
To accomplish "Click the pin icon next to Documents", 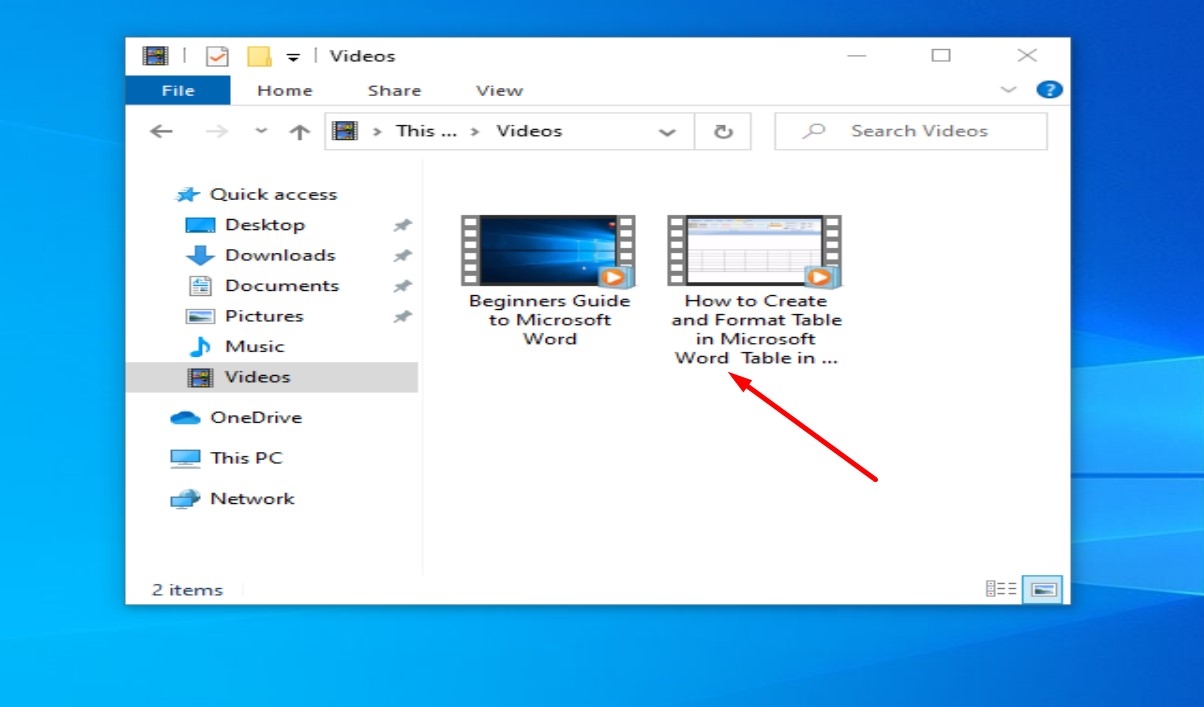I will pos(402,286).
